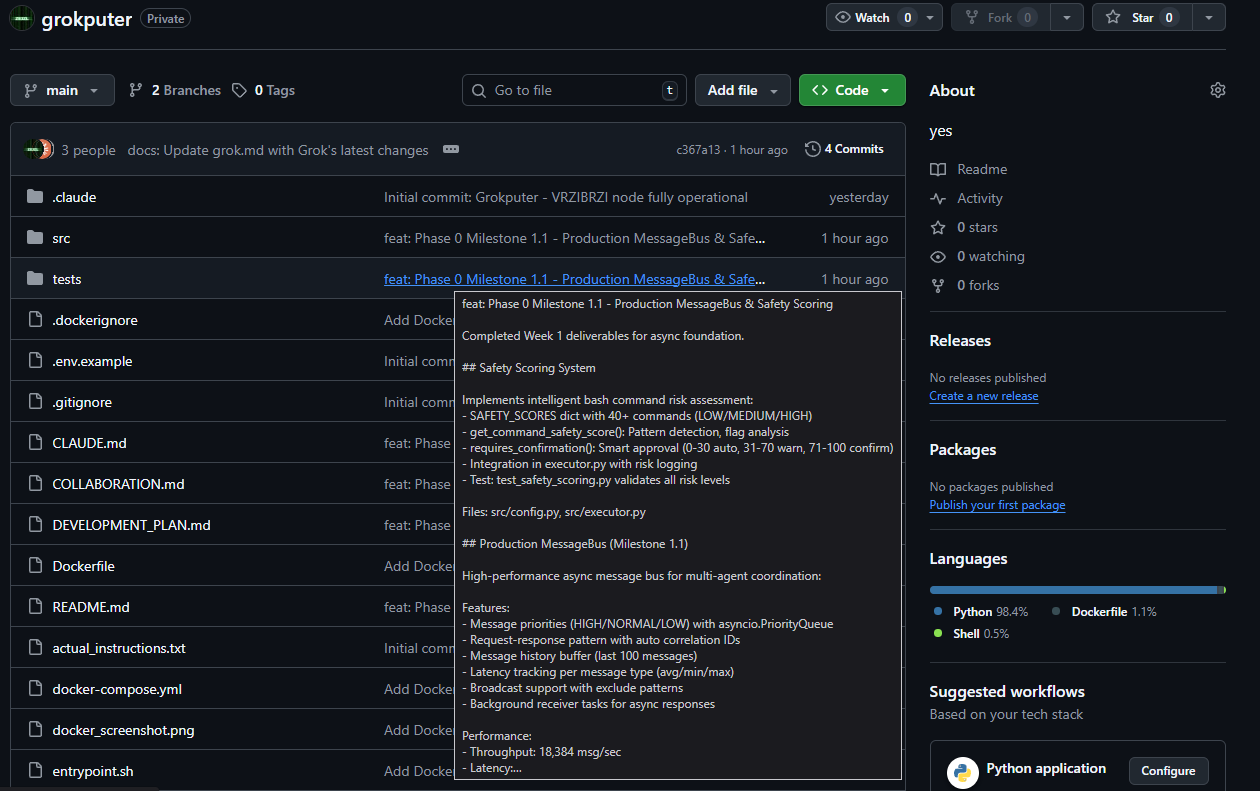Image resolution: width=1260 pixels, height=791 pixels.
Task: Open commit hash c367a13
Action: 698,150
